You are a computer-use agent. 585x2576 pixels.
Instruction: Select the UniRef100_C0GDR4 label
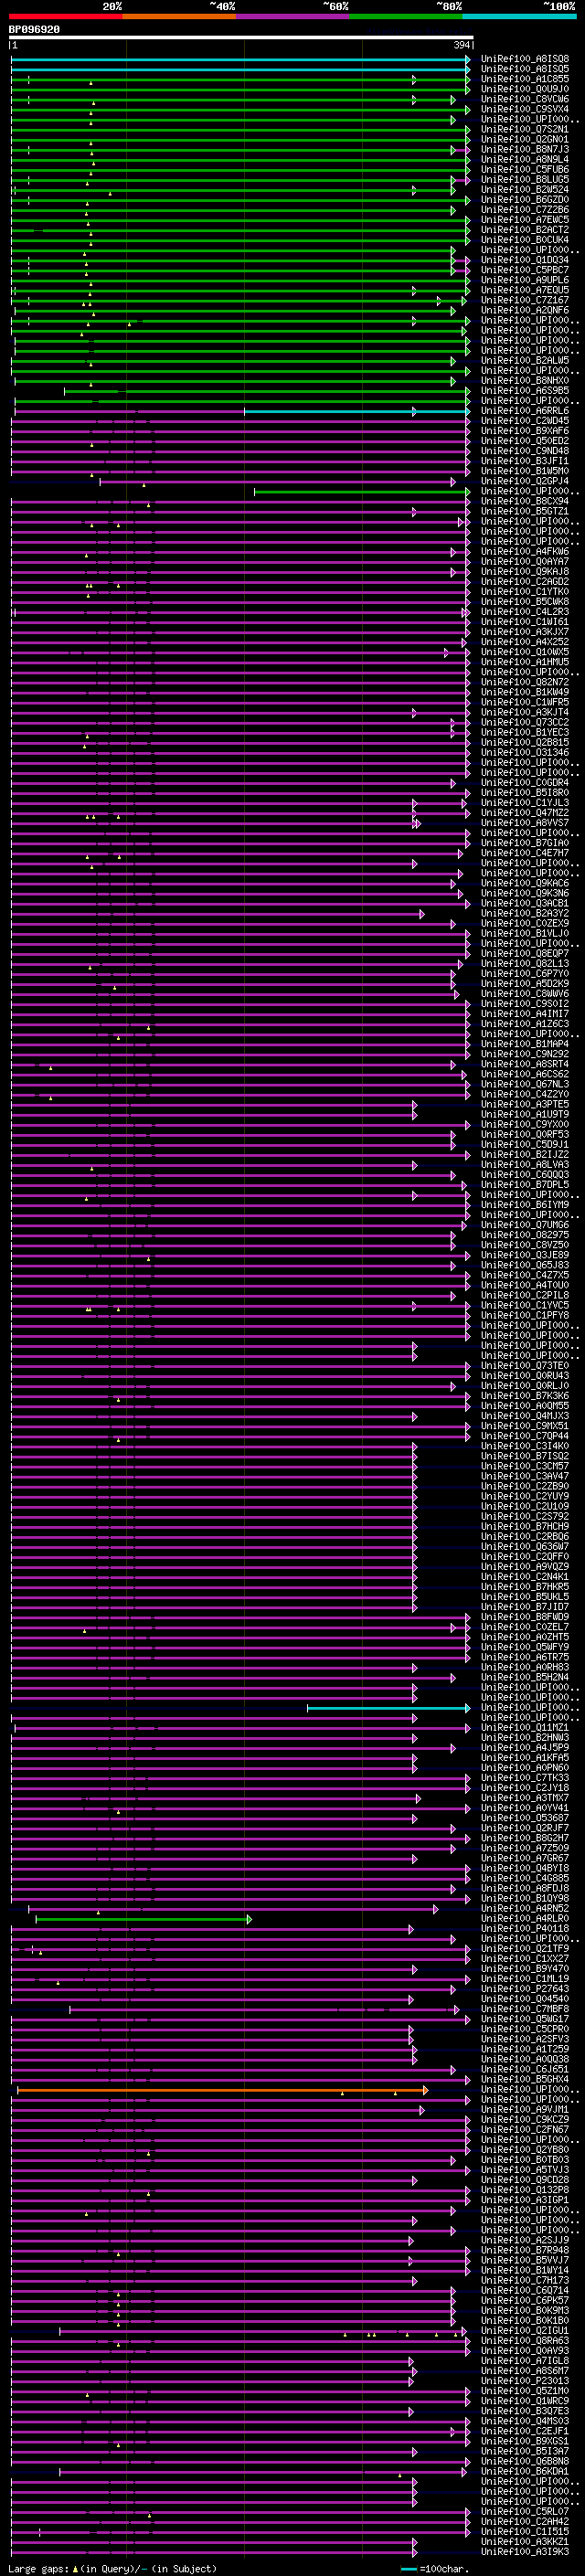524,783
